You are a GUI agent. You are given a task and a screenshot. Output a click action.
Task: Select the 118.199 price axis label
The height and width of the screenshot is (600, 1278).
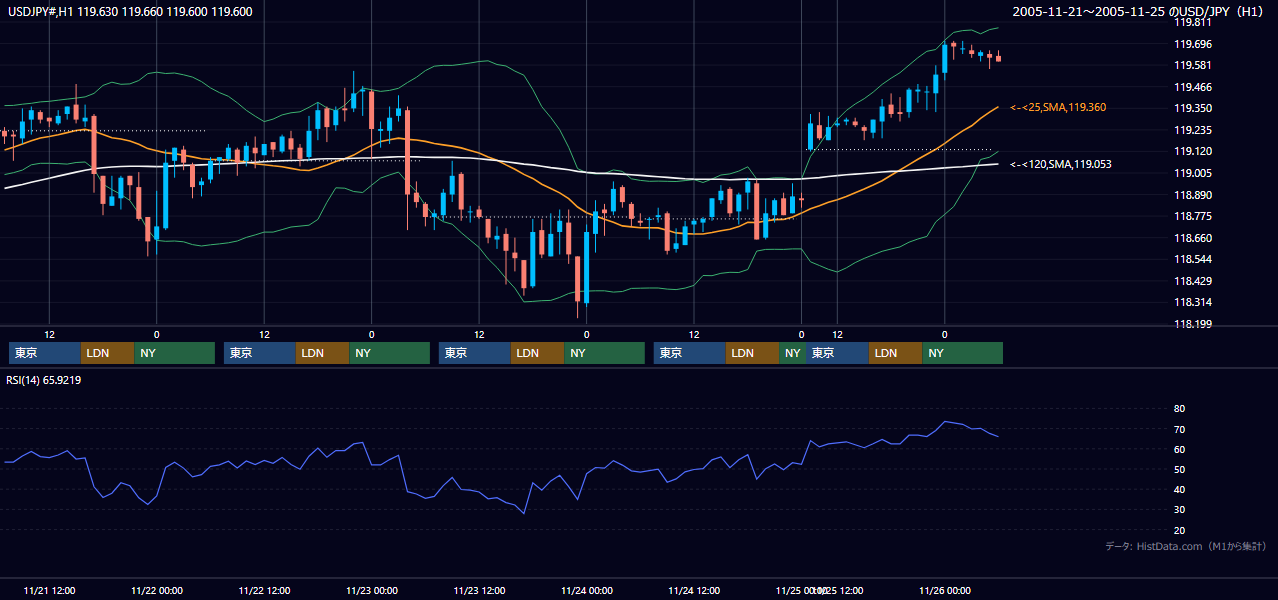tap(1192, 324)
